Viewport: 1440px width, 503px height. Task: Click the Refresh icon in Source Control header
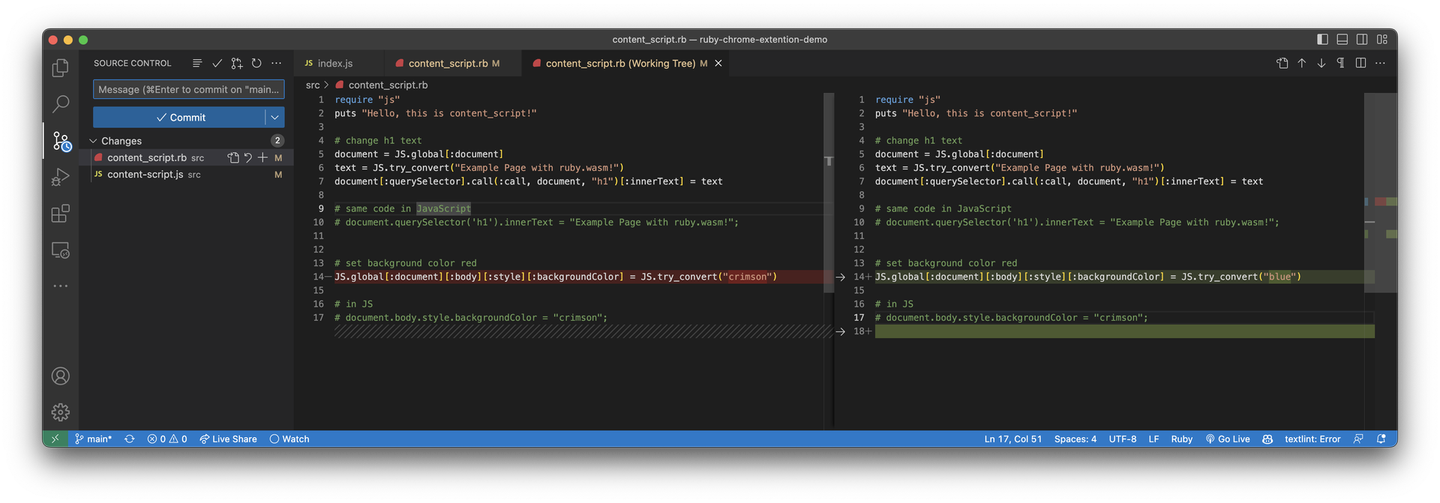[x=257, y=63]
